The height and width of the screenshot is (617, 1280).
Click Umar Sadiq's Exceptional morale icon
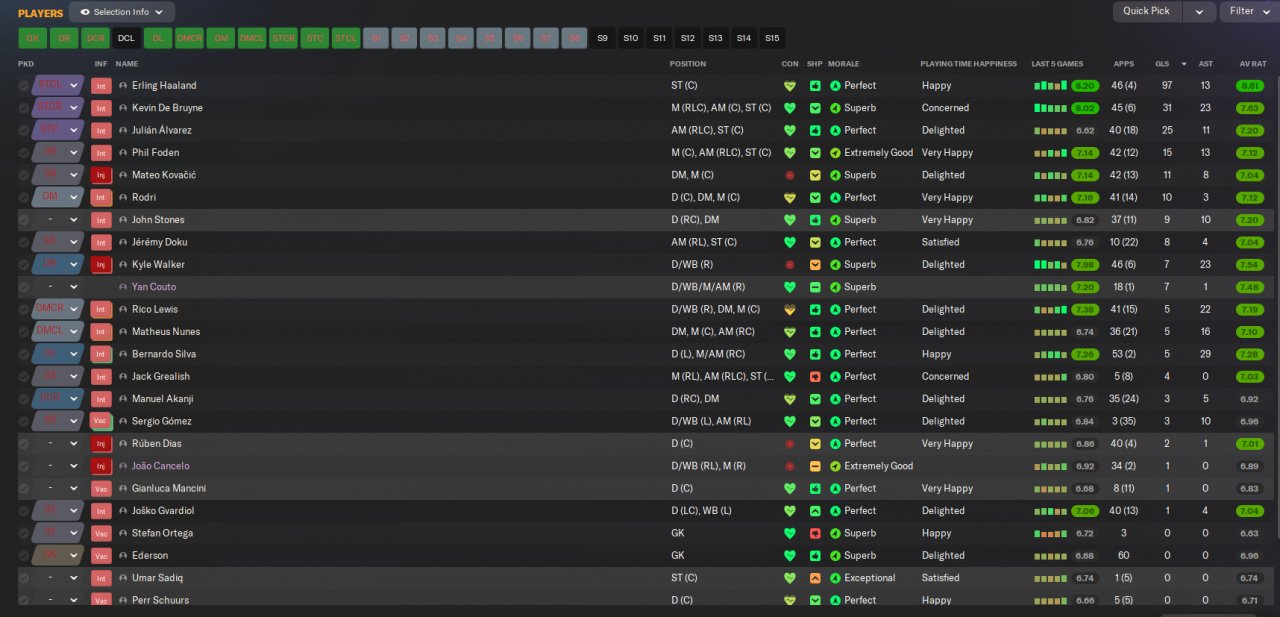(836, 578)
